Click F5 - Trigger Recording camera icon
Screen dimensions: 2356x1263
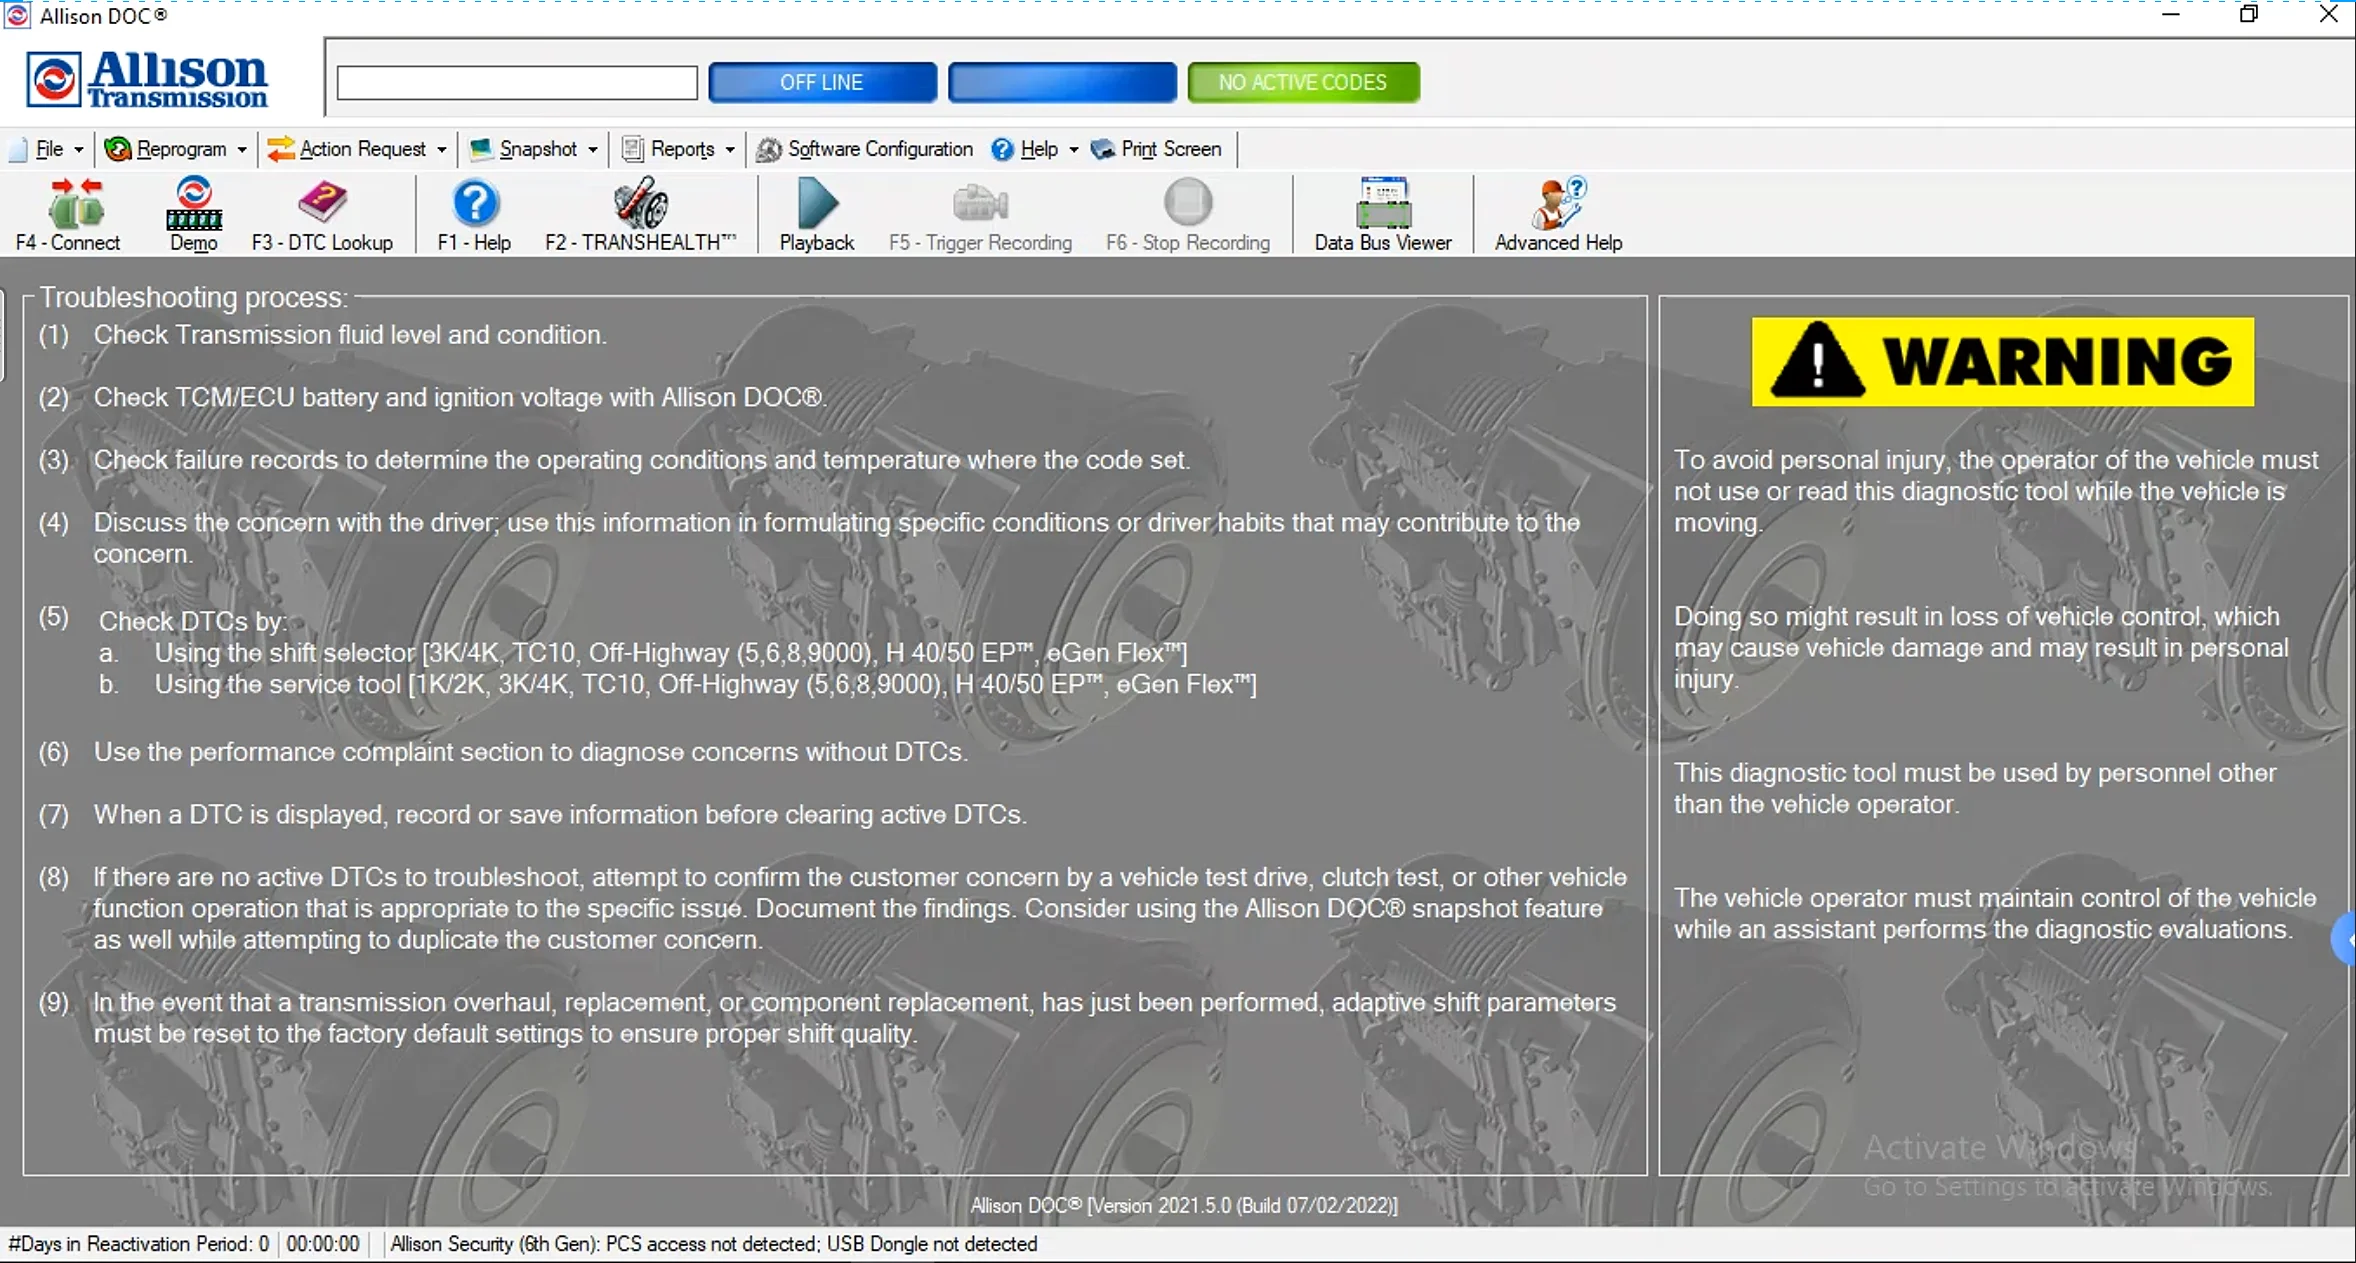(x=980, y=205)
